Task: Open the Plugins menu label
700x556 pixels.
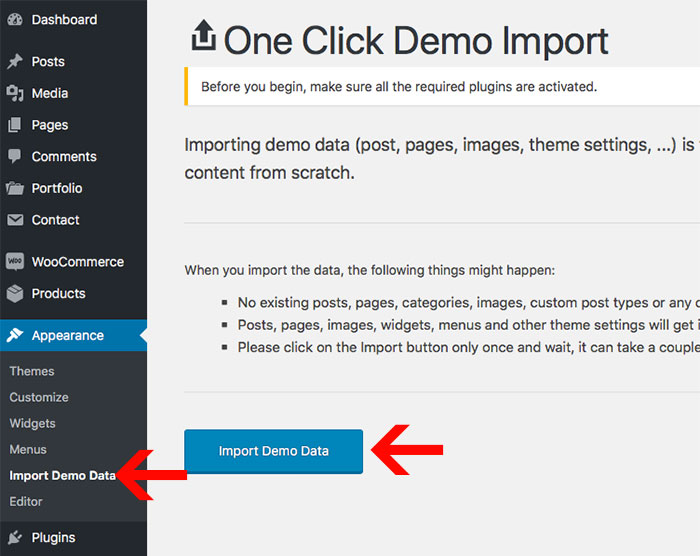Action: click(x=54, y=538)
